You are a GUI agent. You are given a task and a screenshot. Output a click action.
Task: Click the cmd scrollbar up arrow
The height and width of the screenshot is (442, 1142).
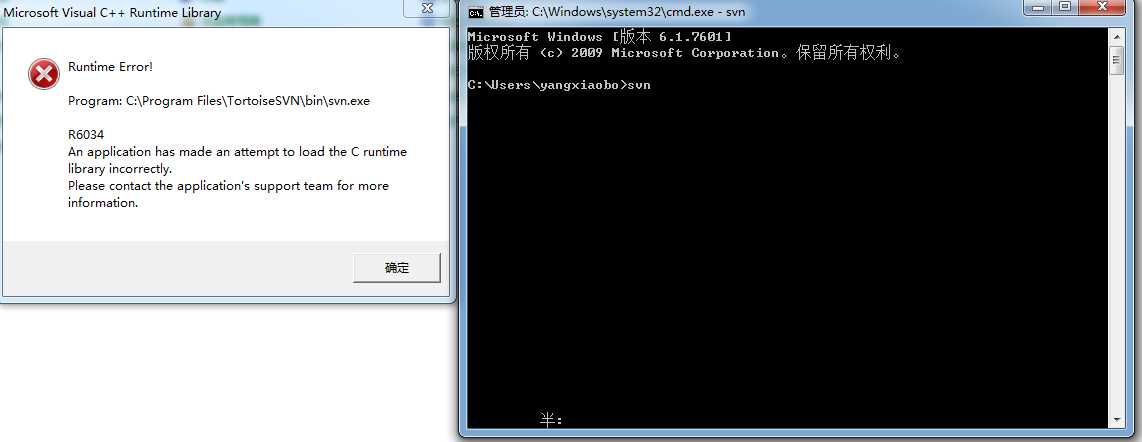coord(1117,36)
